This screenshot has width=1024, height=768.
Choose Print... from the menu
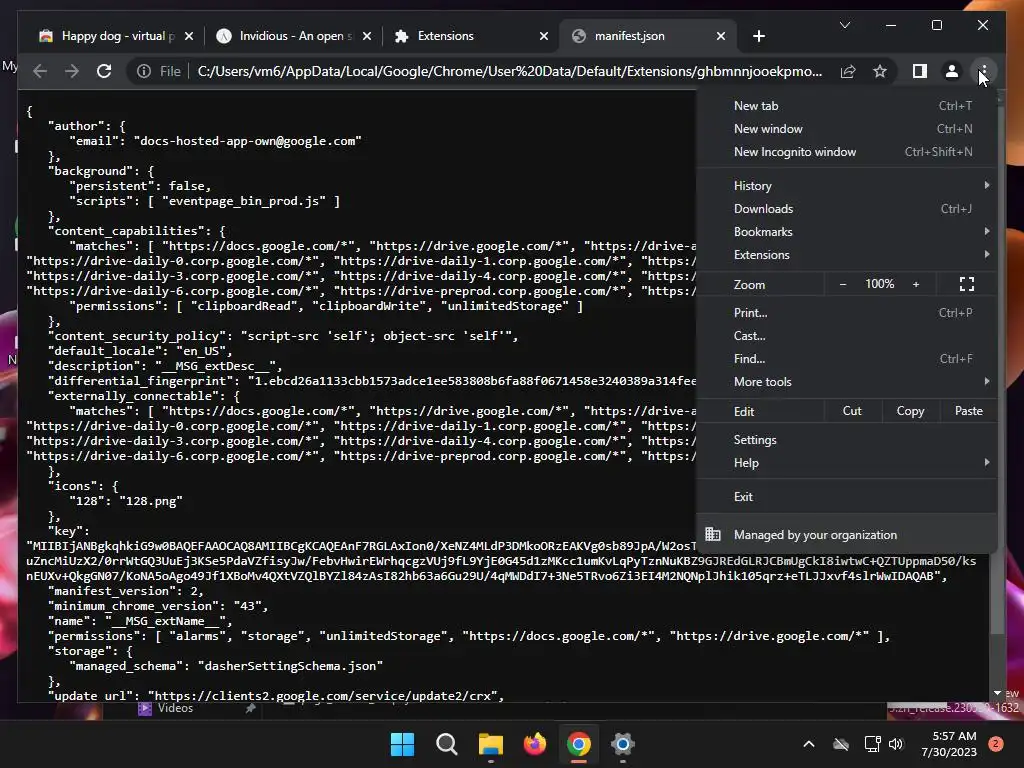point(847,313)
